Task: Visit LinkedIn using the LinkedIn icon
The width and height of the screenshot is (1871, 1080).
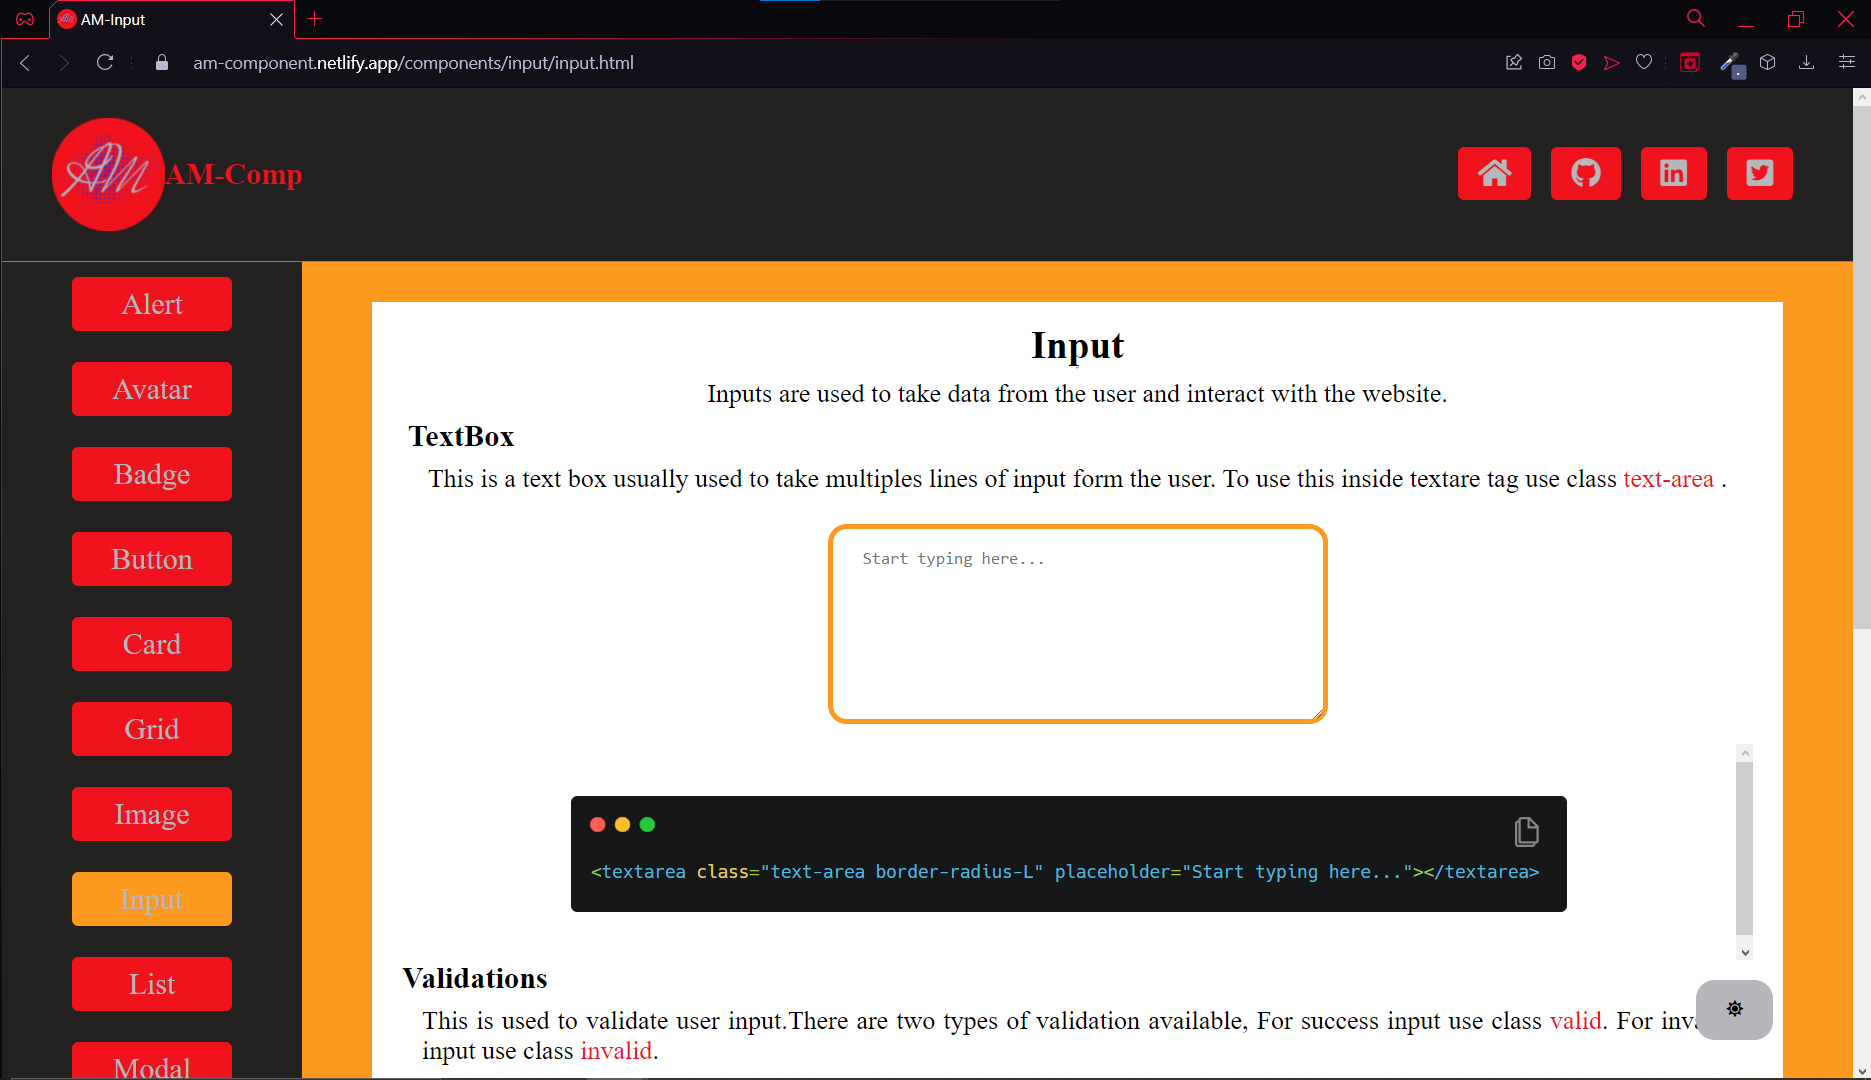Action: (1673, 173)
